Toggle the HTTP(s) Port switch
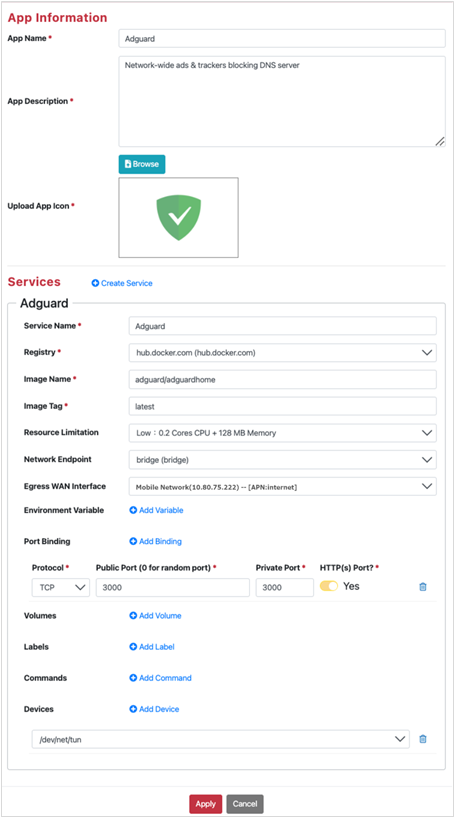Viewport: 454px width, 817px height. (x=329, y=587)
